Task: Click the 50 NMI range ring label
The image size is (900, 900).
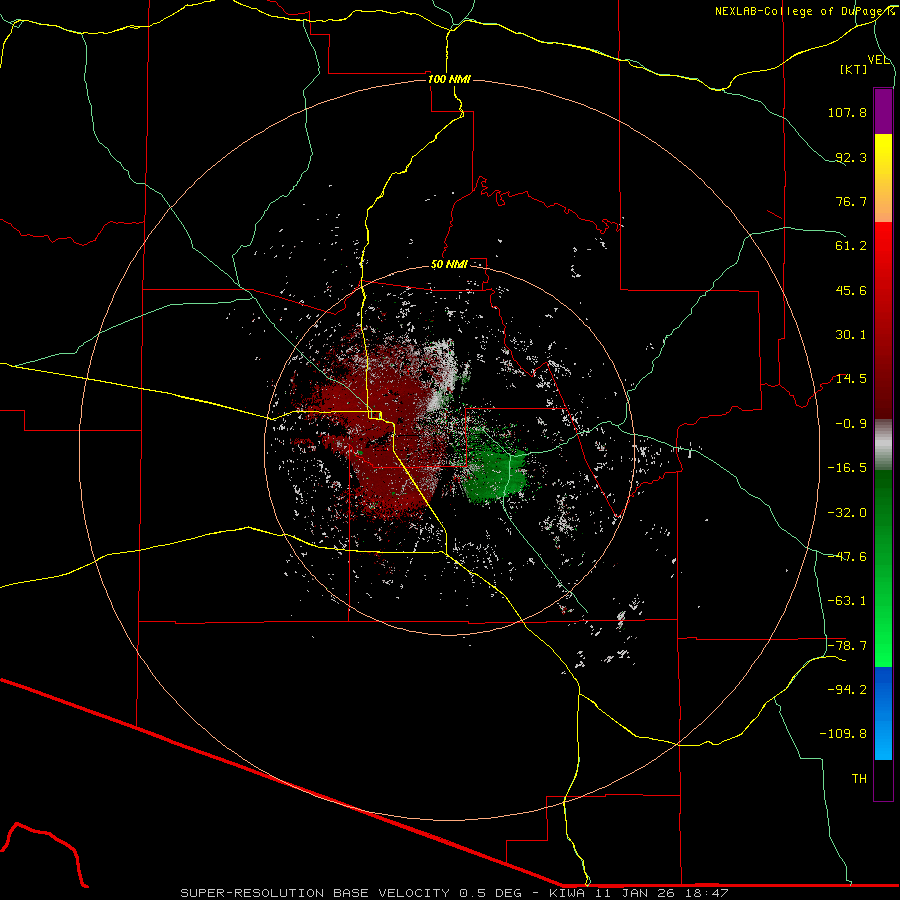Action: pos(449,265)
